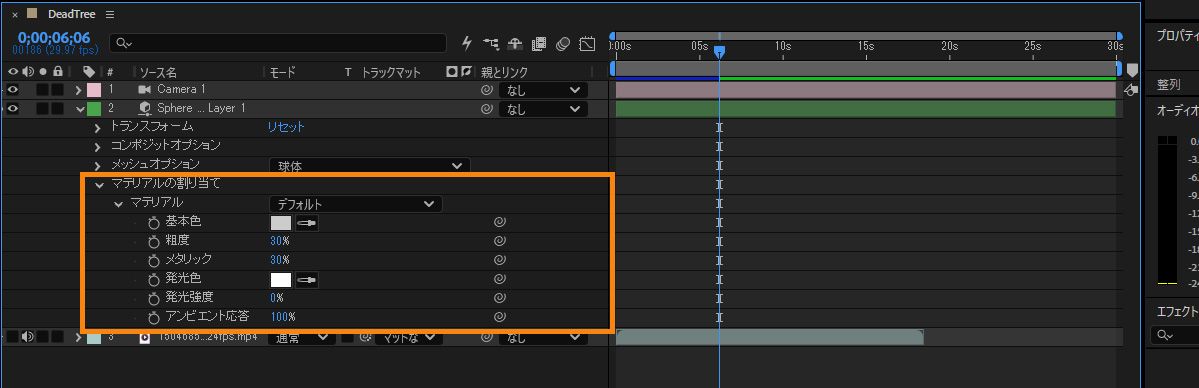
Task: Click stopwatch for アンビエント応答 property
Action: click(154, 317)
